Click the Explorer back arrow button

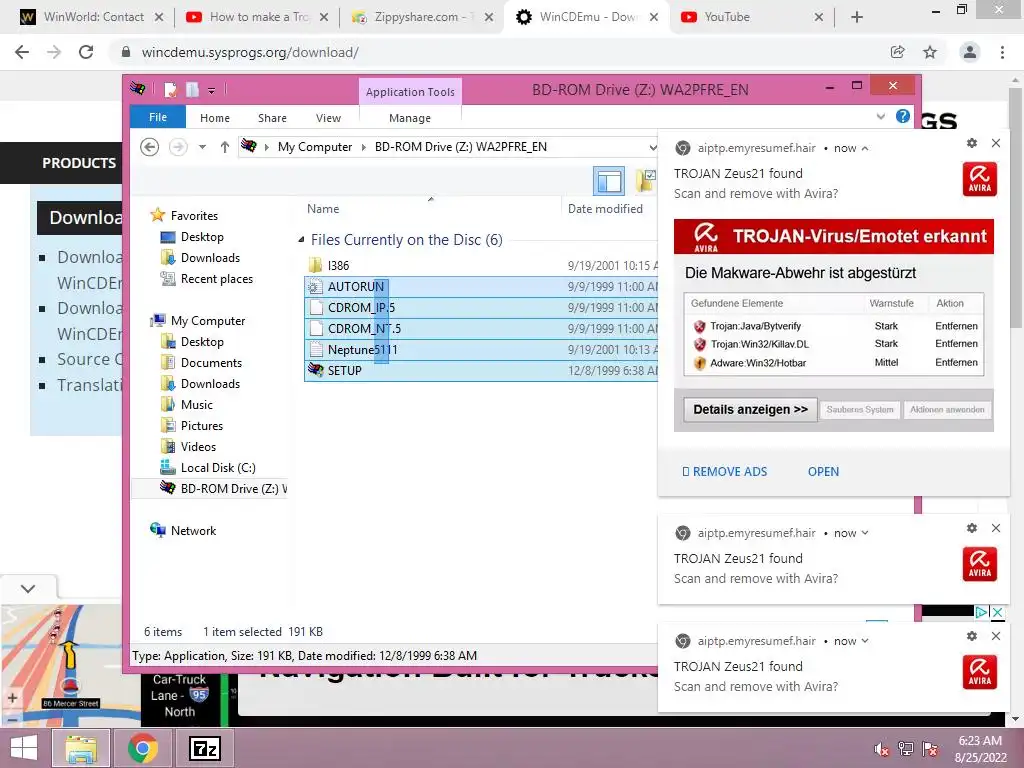(x=150, y=147)
